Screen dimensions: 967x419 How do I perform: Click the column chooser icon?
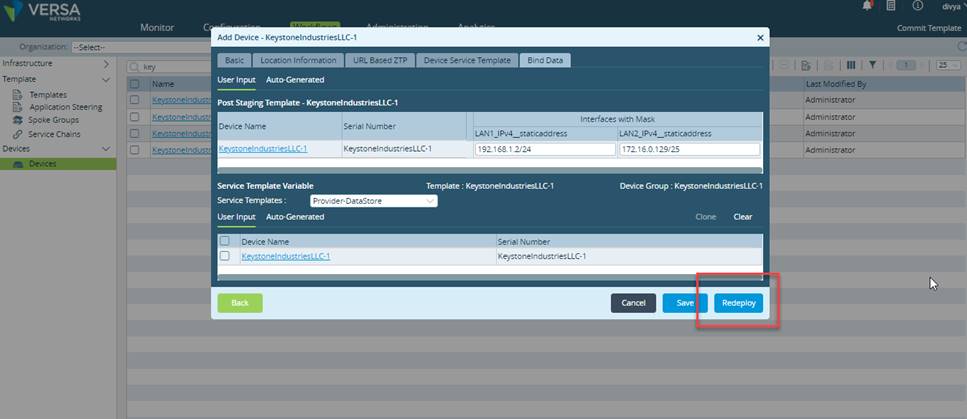(851, 65)
